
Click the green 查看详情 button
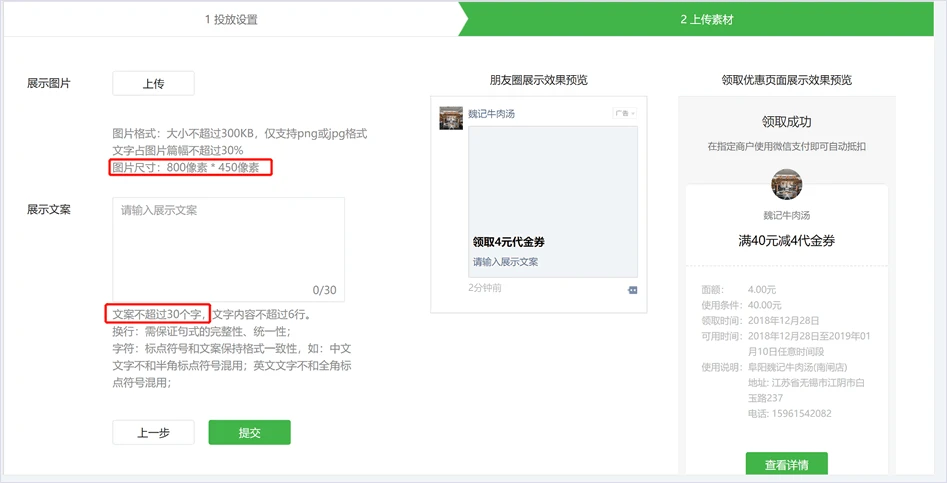coord(786,465)
